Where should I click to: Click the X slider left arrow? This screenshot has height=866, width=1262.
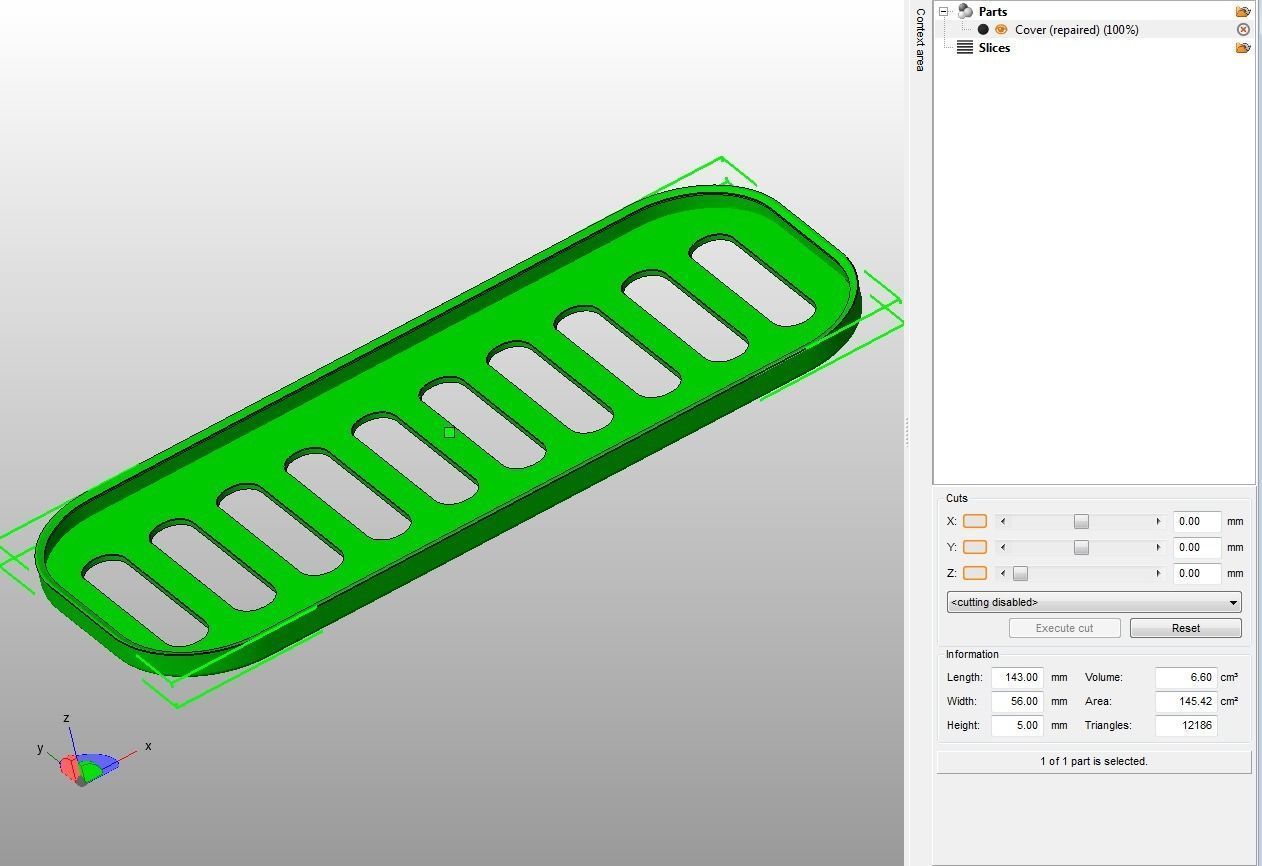[x=1003, y=521]
